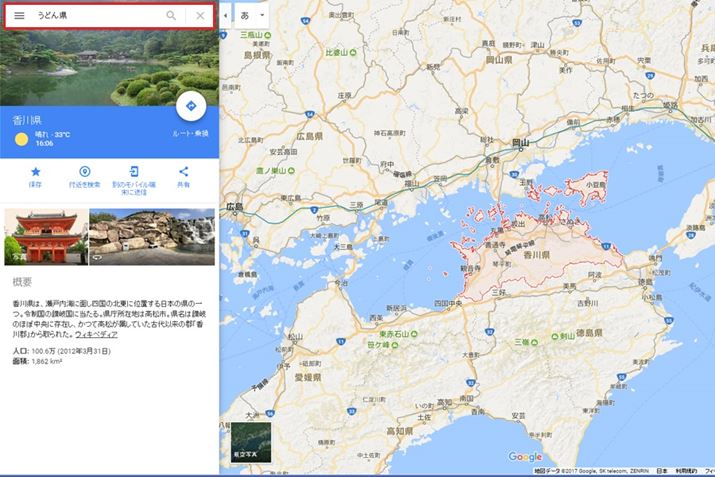Open the red temple photo thumbnail
715x477 pixels.
pyautogui.click(x=46, y=236)
